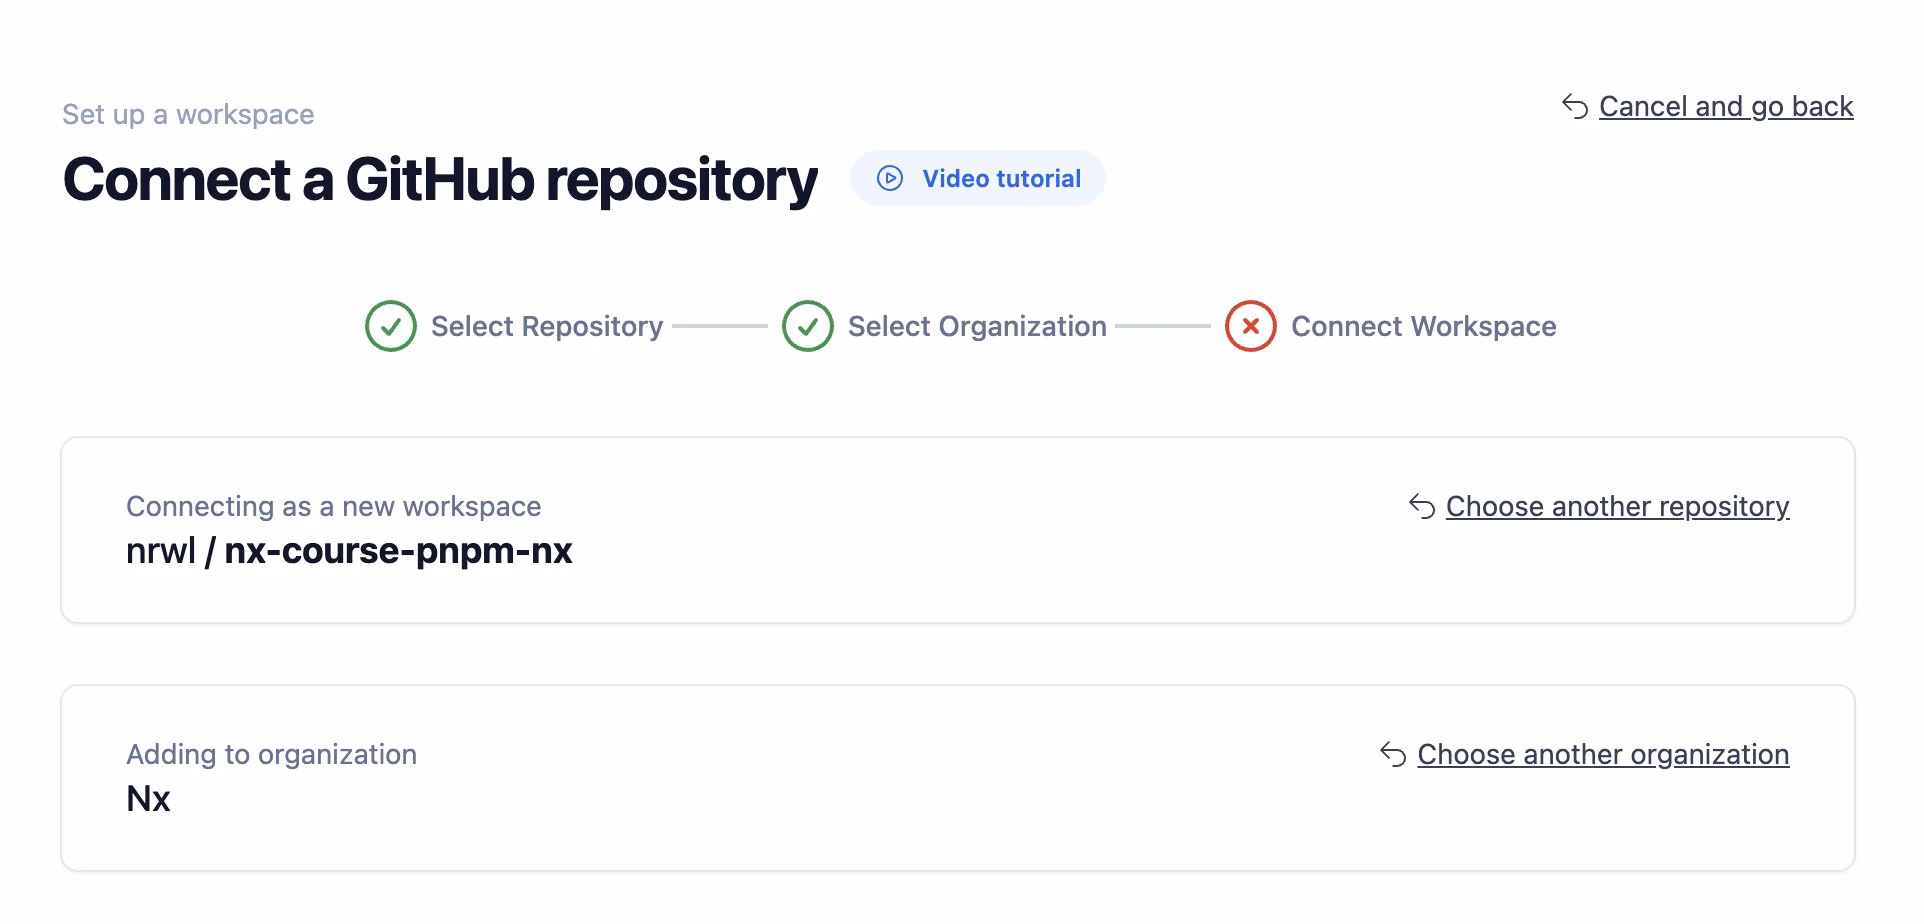Click the Nx organization name
Image resolution: width=1924 pixels, height=924 pixels.
pos(148,799)
